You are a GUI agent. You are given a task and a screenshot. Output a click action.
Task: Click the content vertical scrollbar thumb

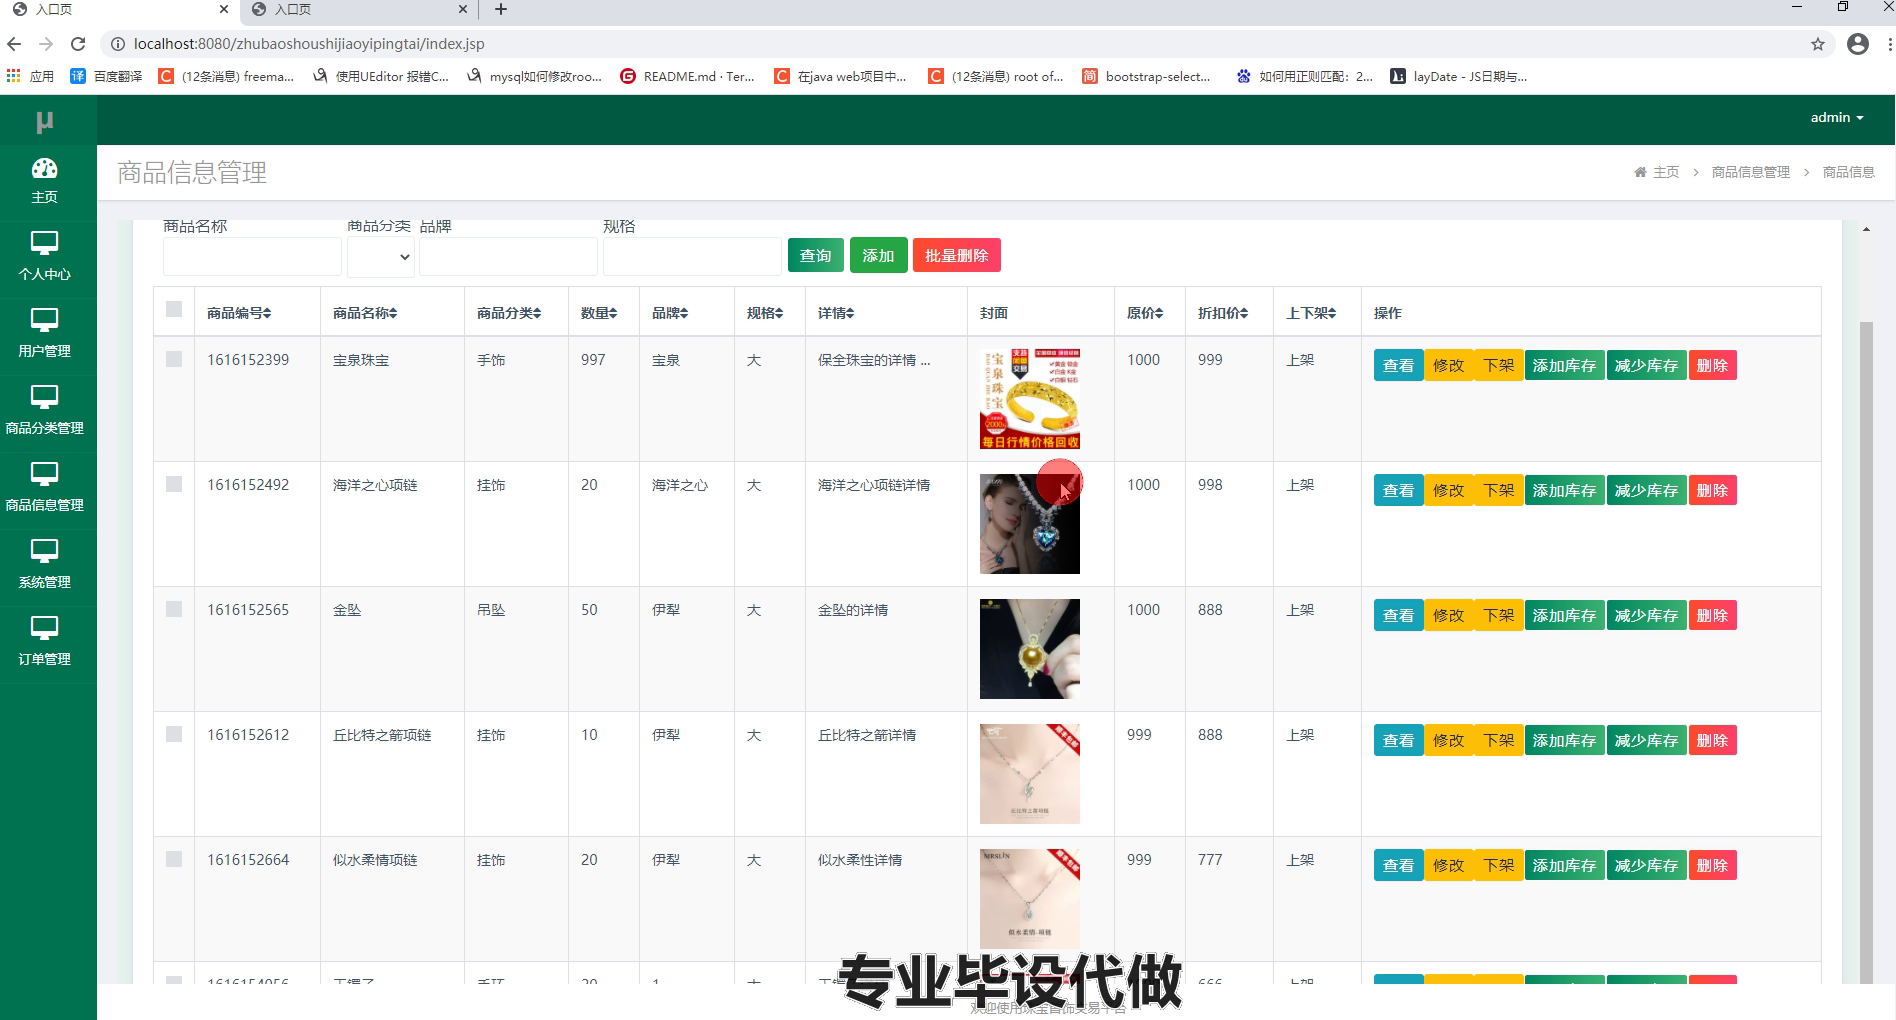click(x=1866, y=652)
